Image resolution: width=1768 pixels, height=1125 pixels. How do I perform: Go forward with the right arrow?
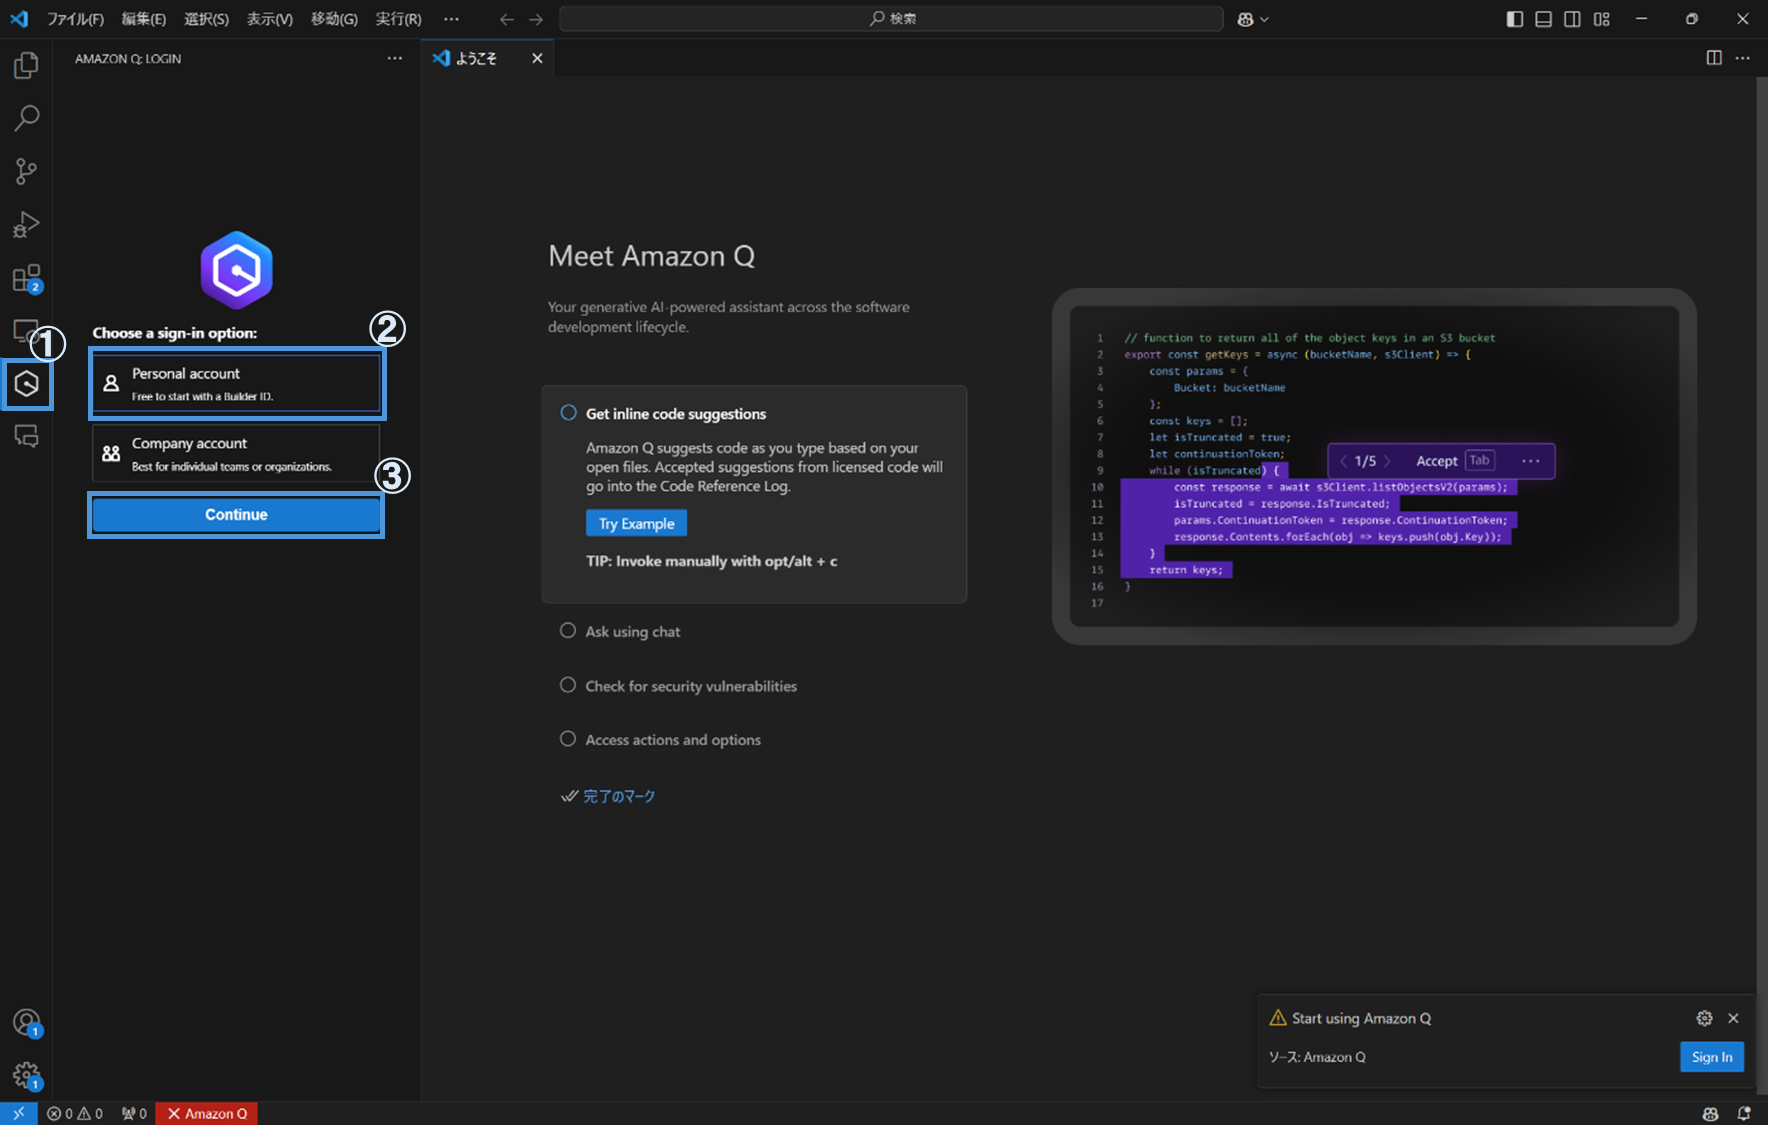pyautogui.click(x=536, y=19)
